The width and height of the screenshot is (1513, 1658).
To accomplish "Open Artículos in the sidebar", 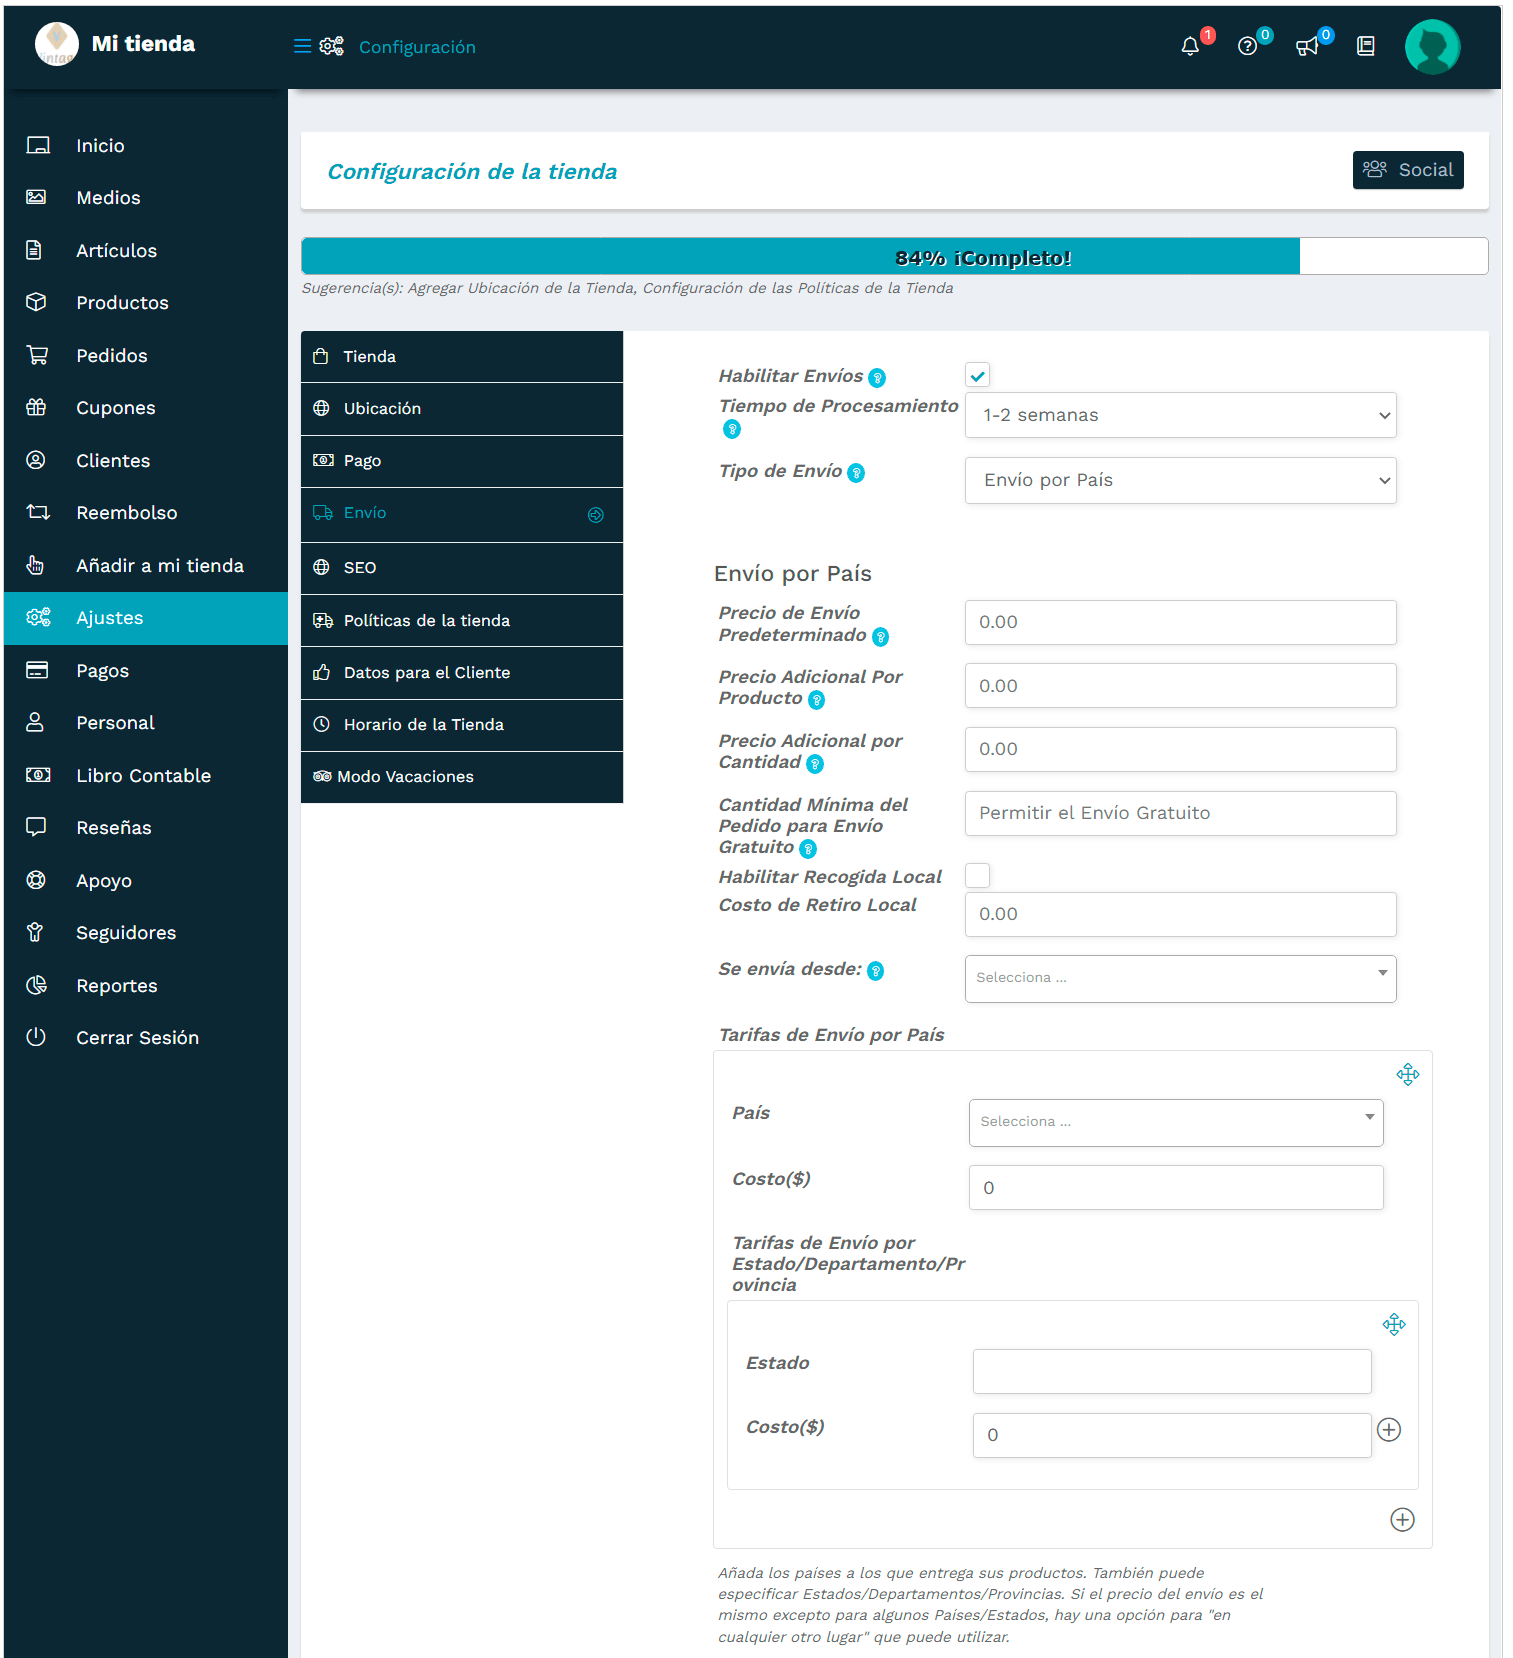I will click(146, 250).
